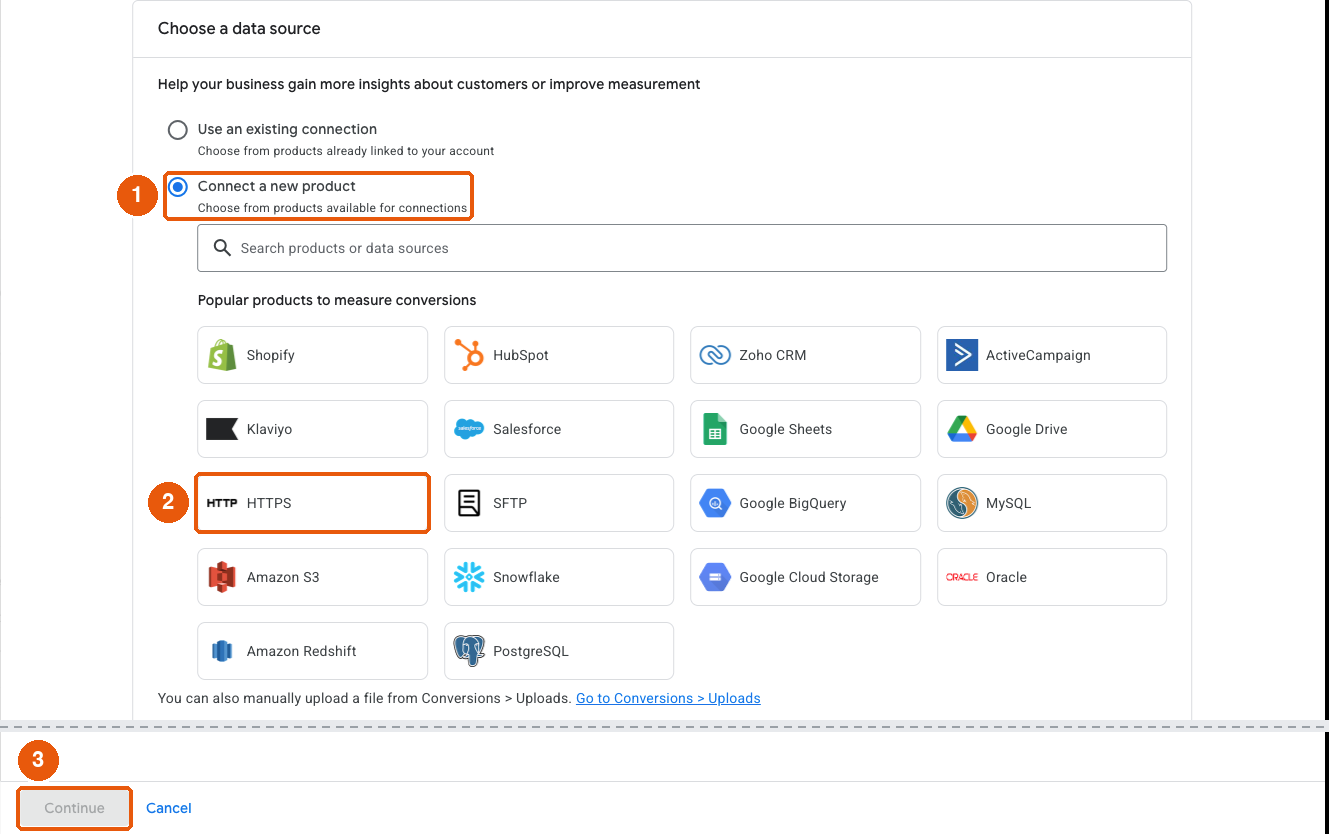1329x834 pixels.
Task: Focus the Search products or data sources field
Action: [682, 248]
